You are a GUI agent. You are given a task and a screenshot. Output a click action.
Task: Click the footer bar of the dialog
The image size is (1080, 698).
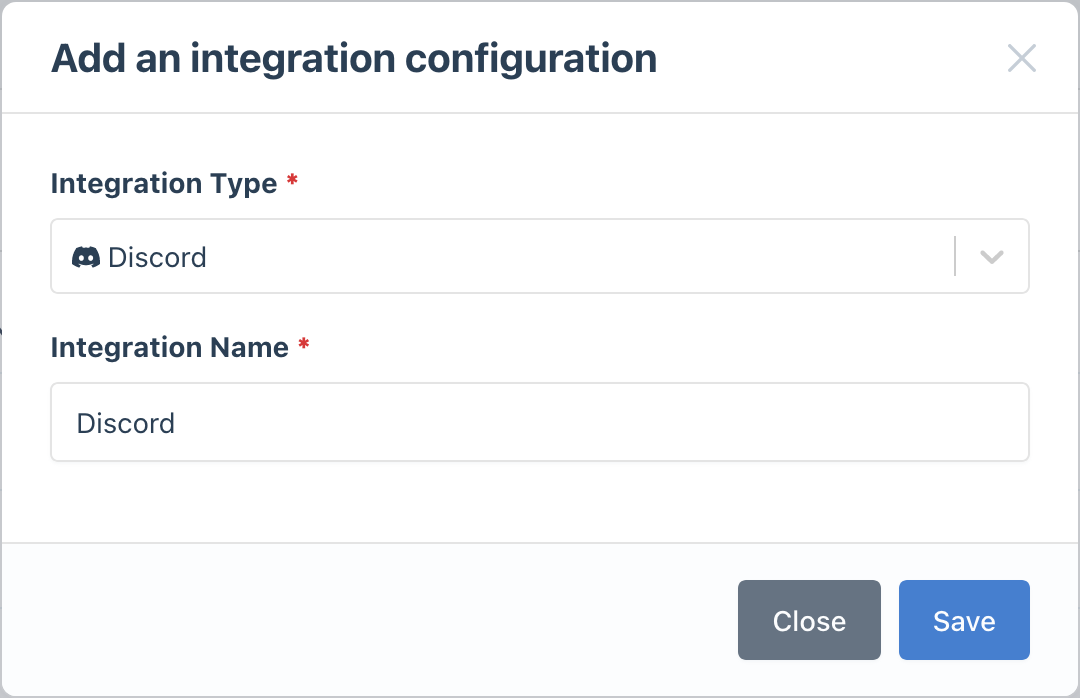pos(400,620)
